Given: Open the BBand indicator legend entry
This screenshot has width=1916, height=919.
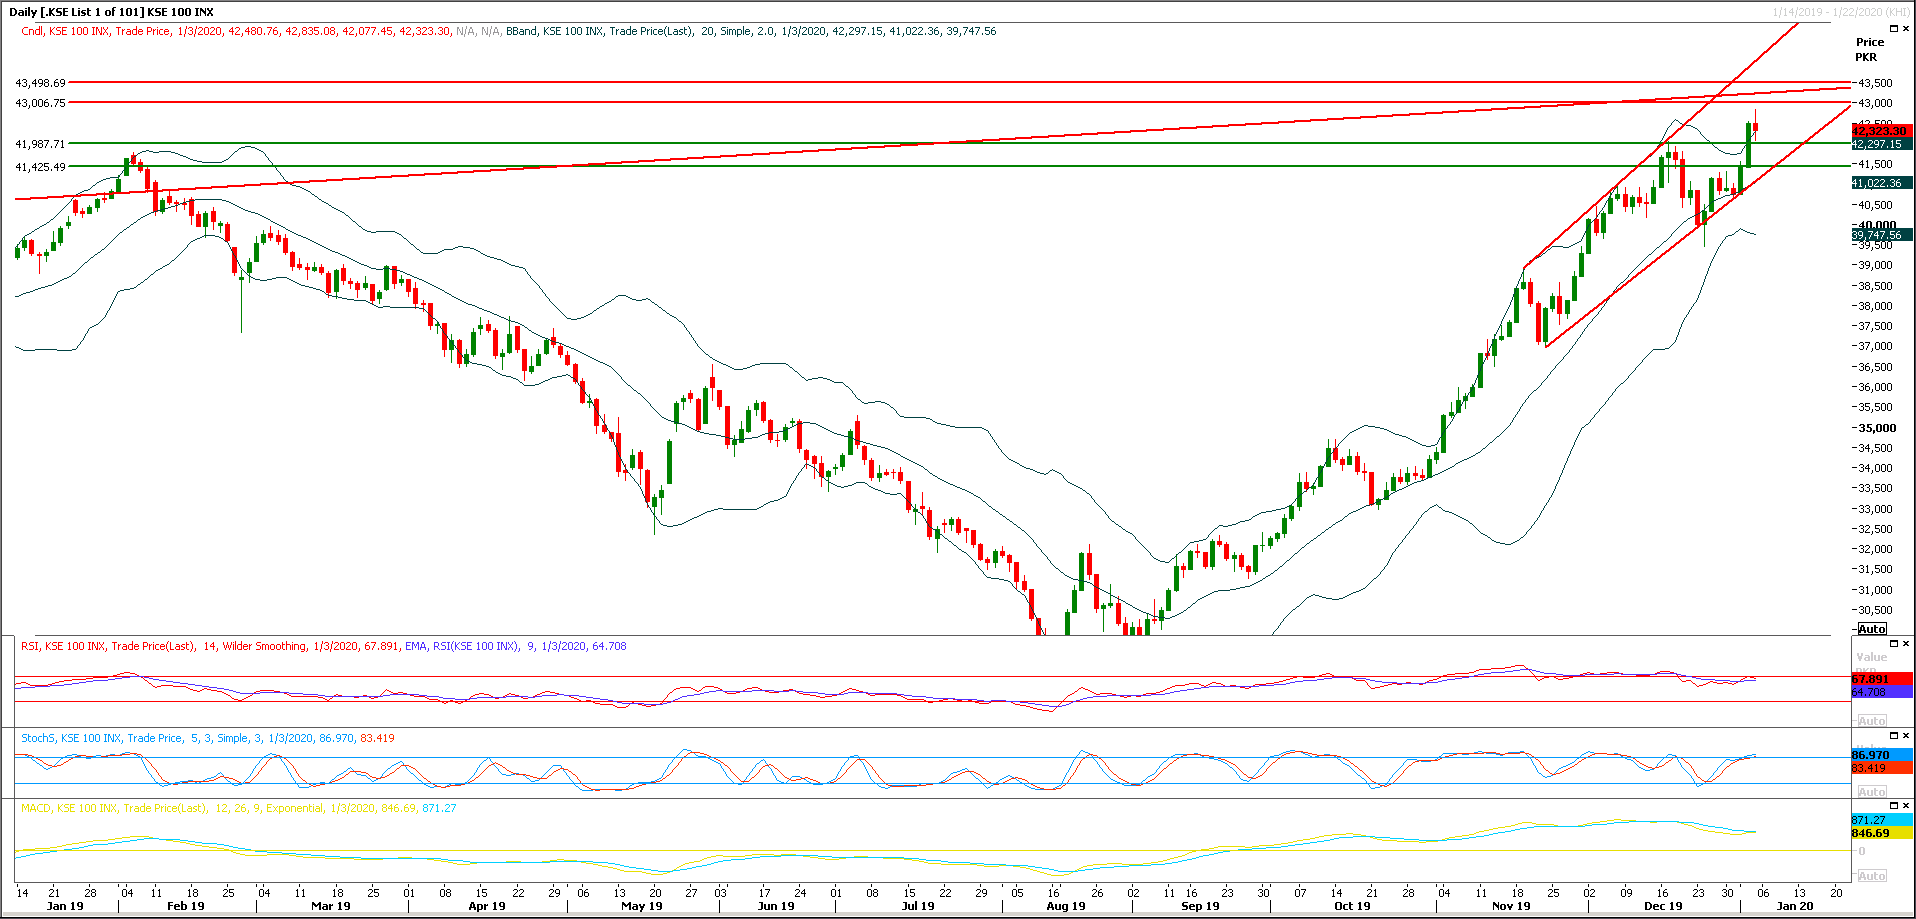Looking at the screenshot, I should coord(520,31).
